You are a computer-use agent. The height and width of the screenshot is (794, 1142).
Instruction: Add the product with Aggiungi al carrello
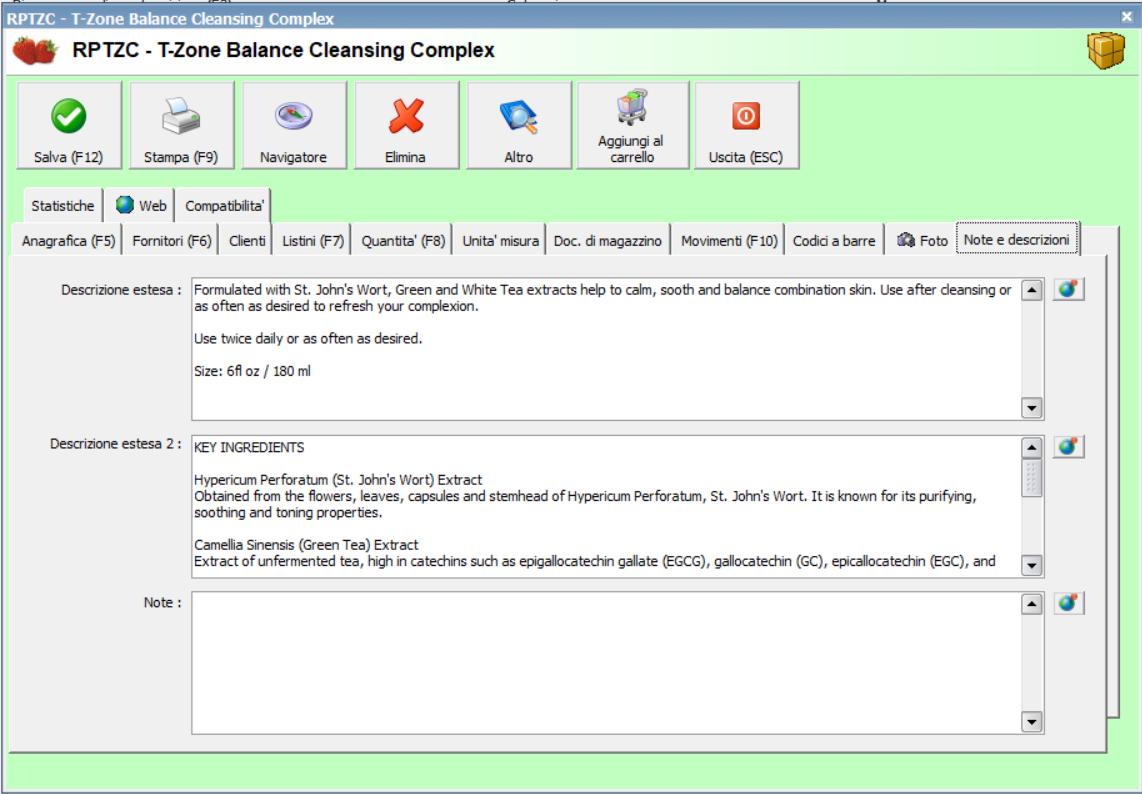click(632, 125)
